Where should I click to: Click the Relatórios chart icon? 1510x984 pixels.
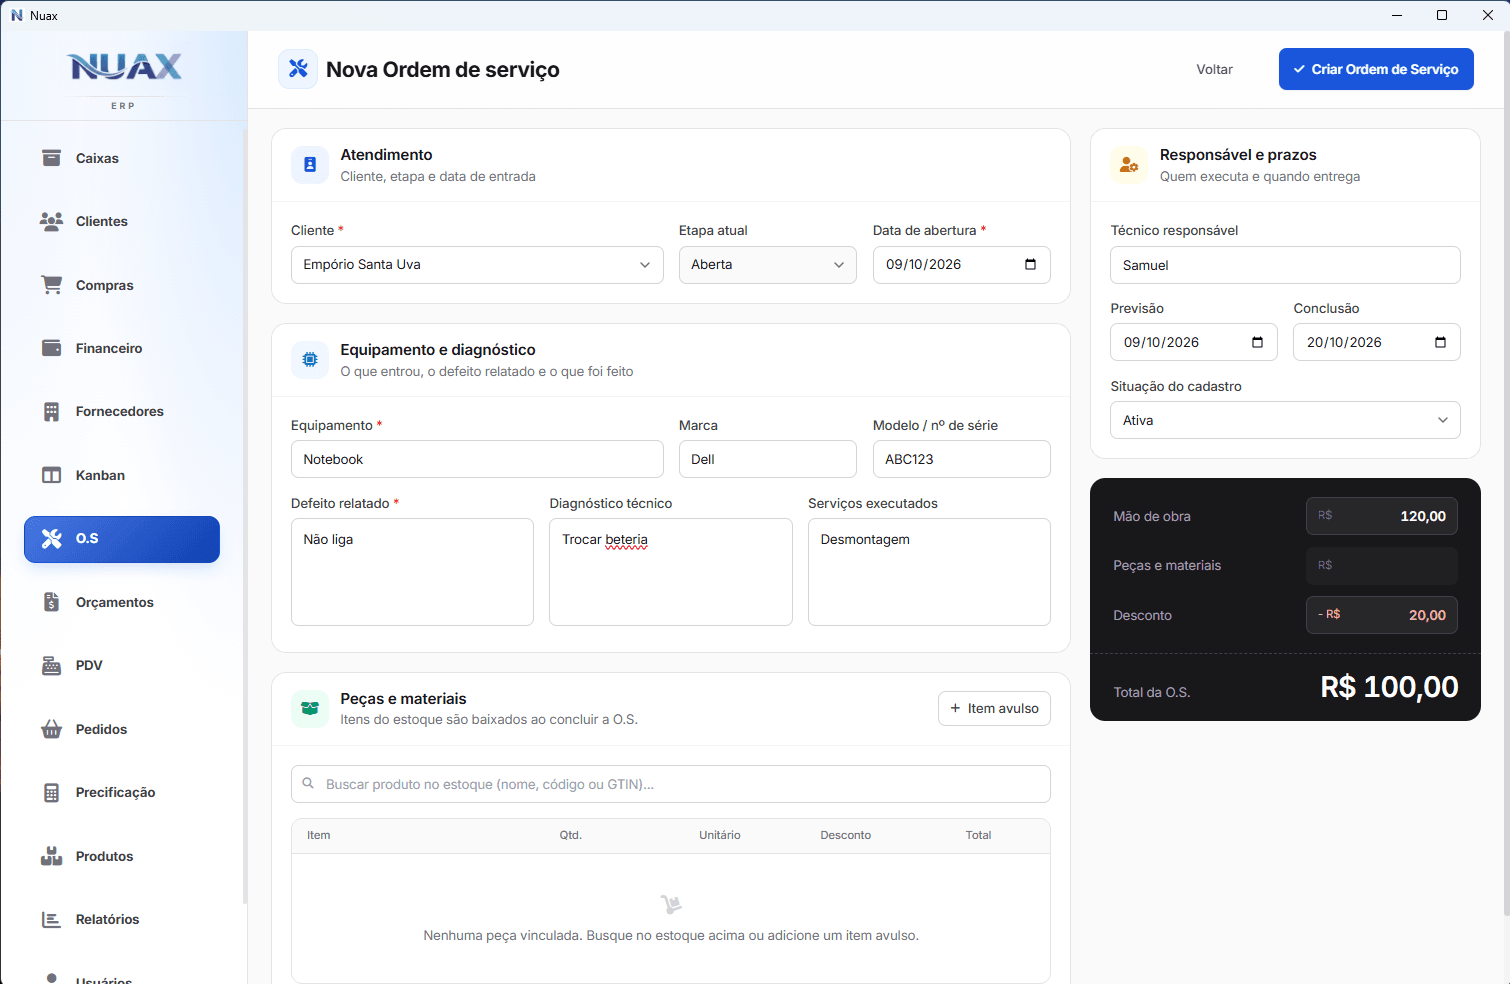51,919
